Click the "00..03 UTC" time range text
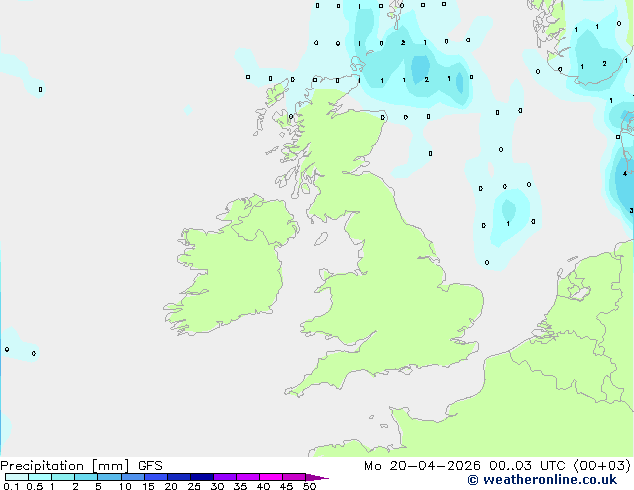This screenshot has height=490, width=634. click(527, 466)
